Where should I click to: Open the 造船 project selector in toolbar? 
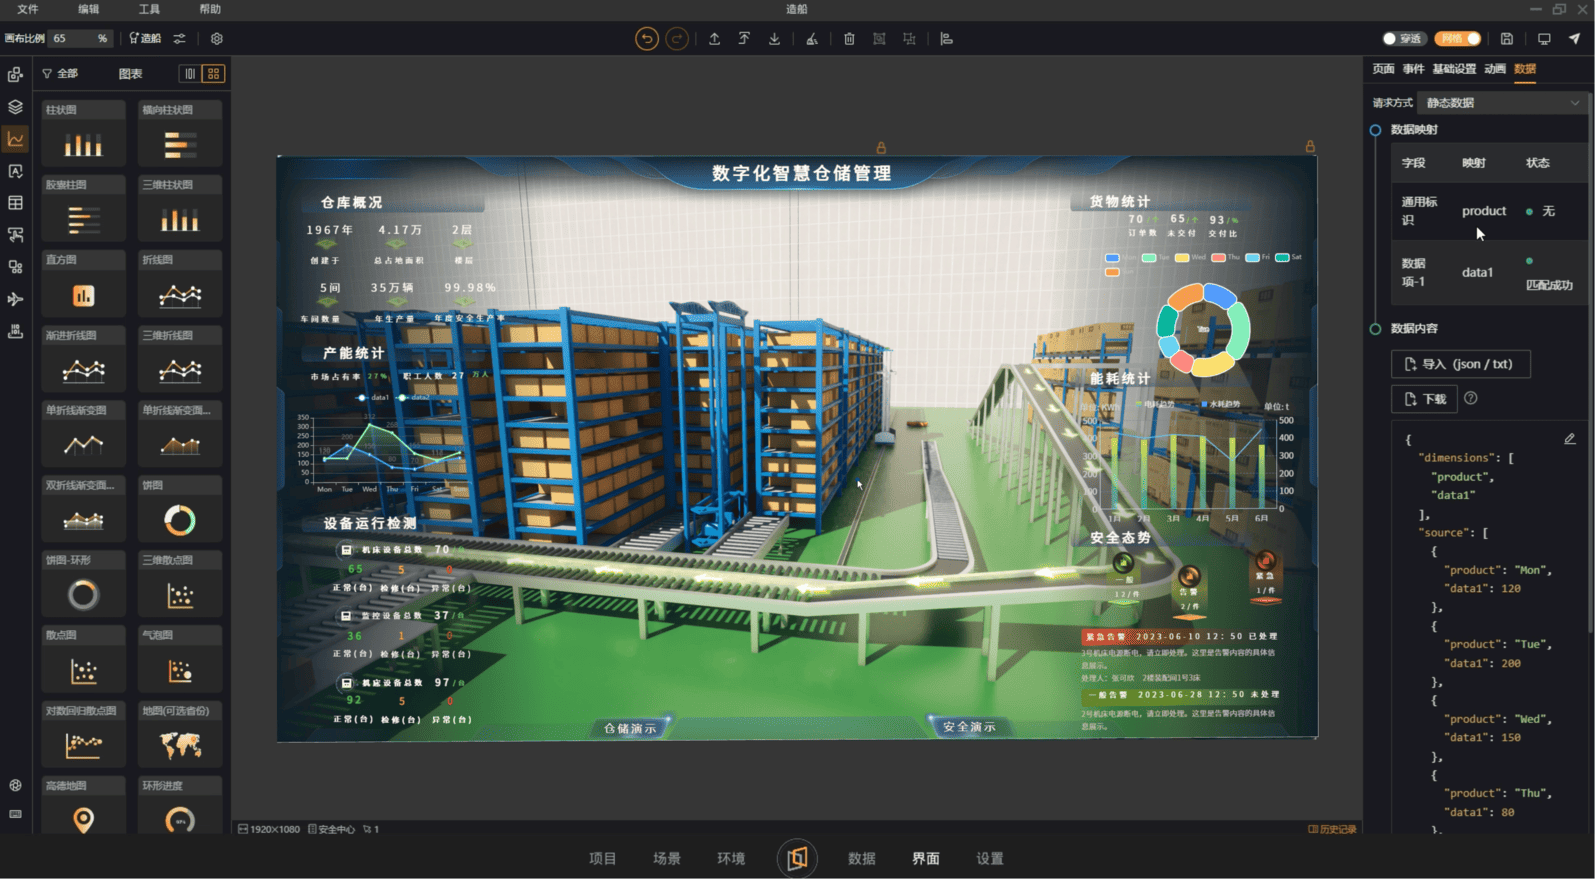click(146, 39)
